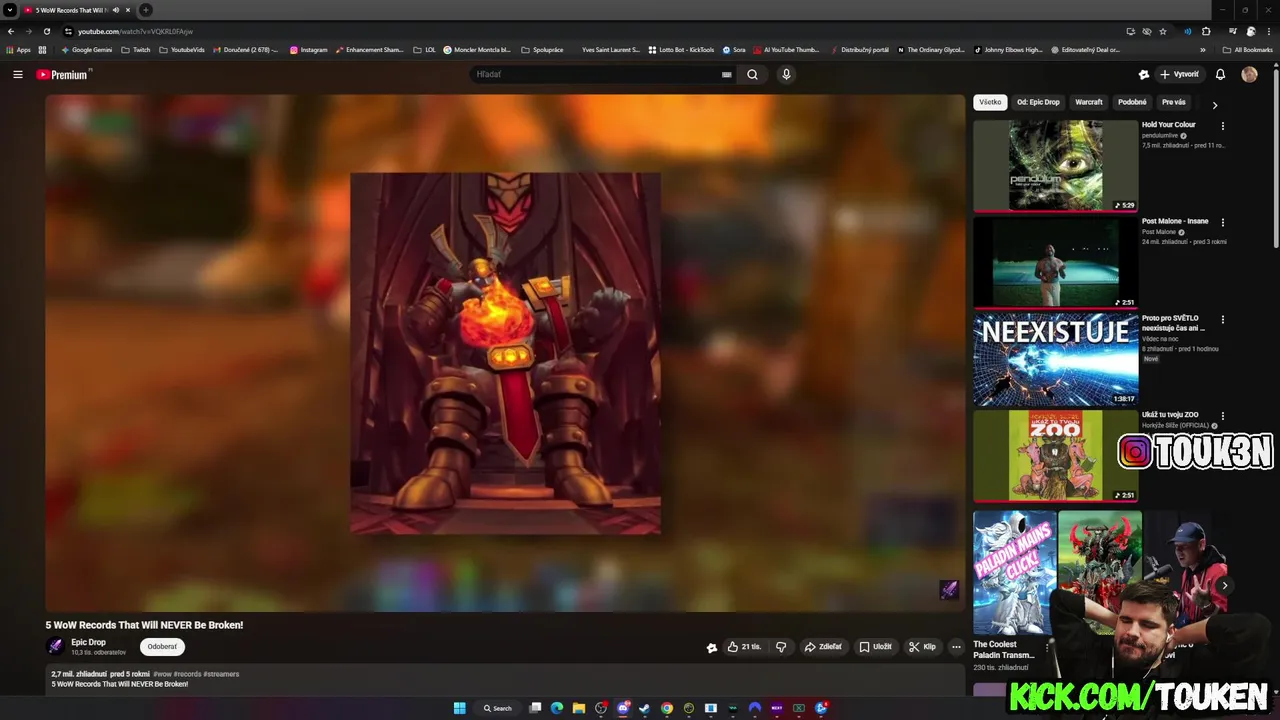Open the account avatar menu
This screenshot has width=1280, height=720.
click(x=1249, y=74)
